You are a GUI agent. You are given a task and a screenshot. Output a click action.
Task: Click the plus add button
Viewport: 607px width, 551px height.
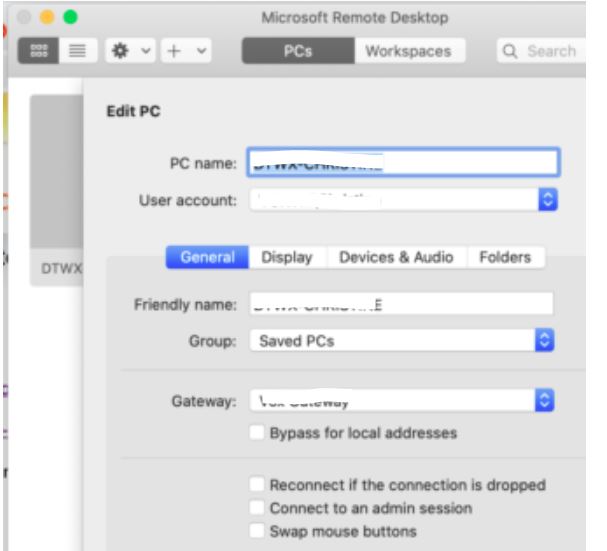click(x=174, y=51)
